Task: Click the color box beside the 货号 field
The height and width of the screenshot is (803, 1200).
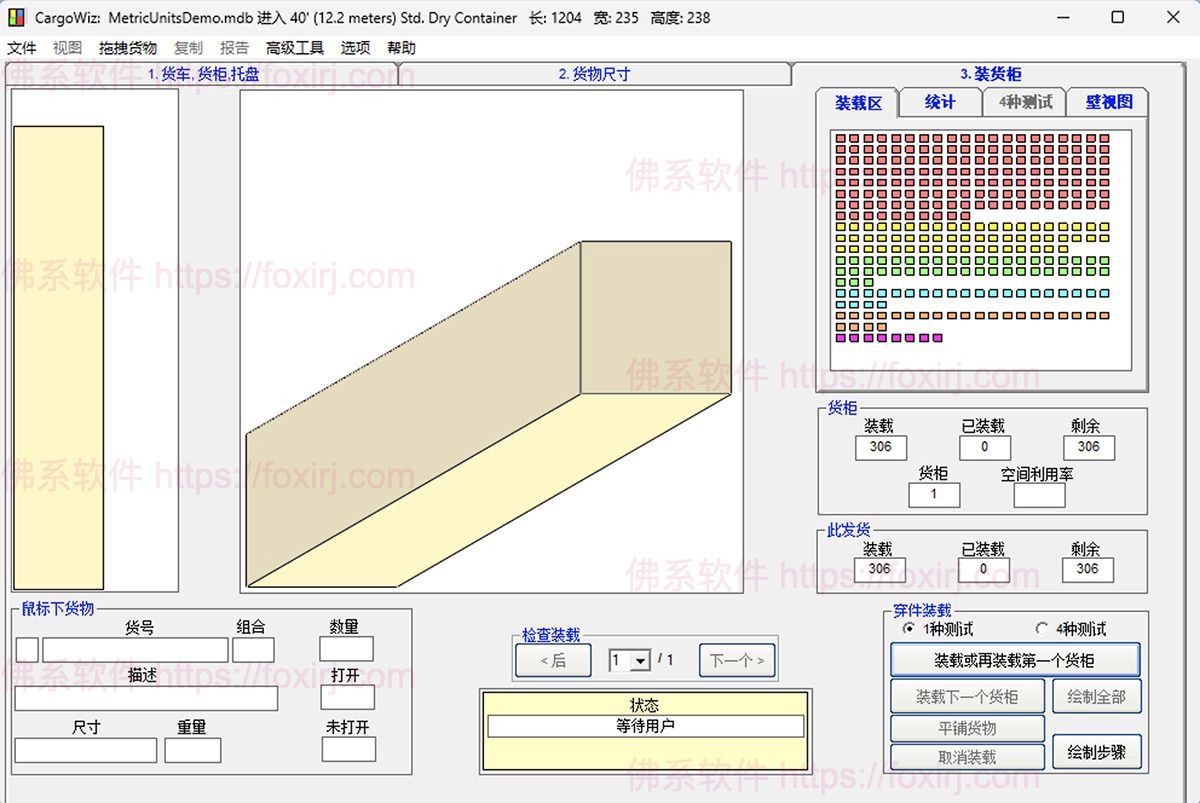Action: (27, 650)
